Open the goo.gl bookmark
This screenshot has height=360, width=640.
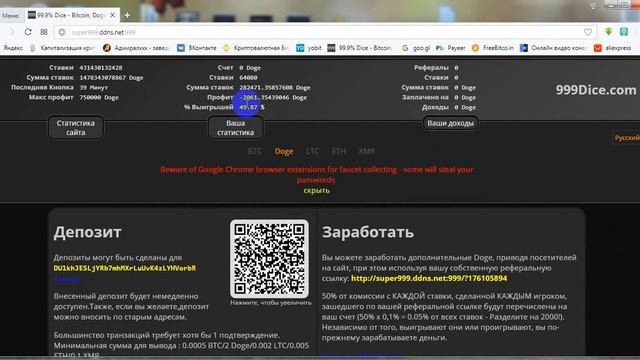point(416,48)
